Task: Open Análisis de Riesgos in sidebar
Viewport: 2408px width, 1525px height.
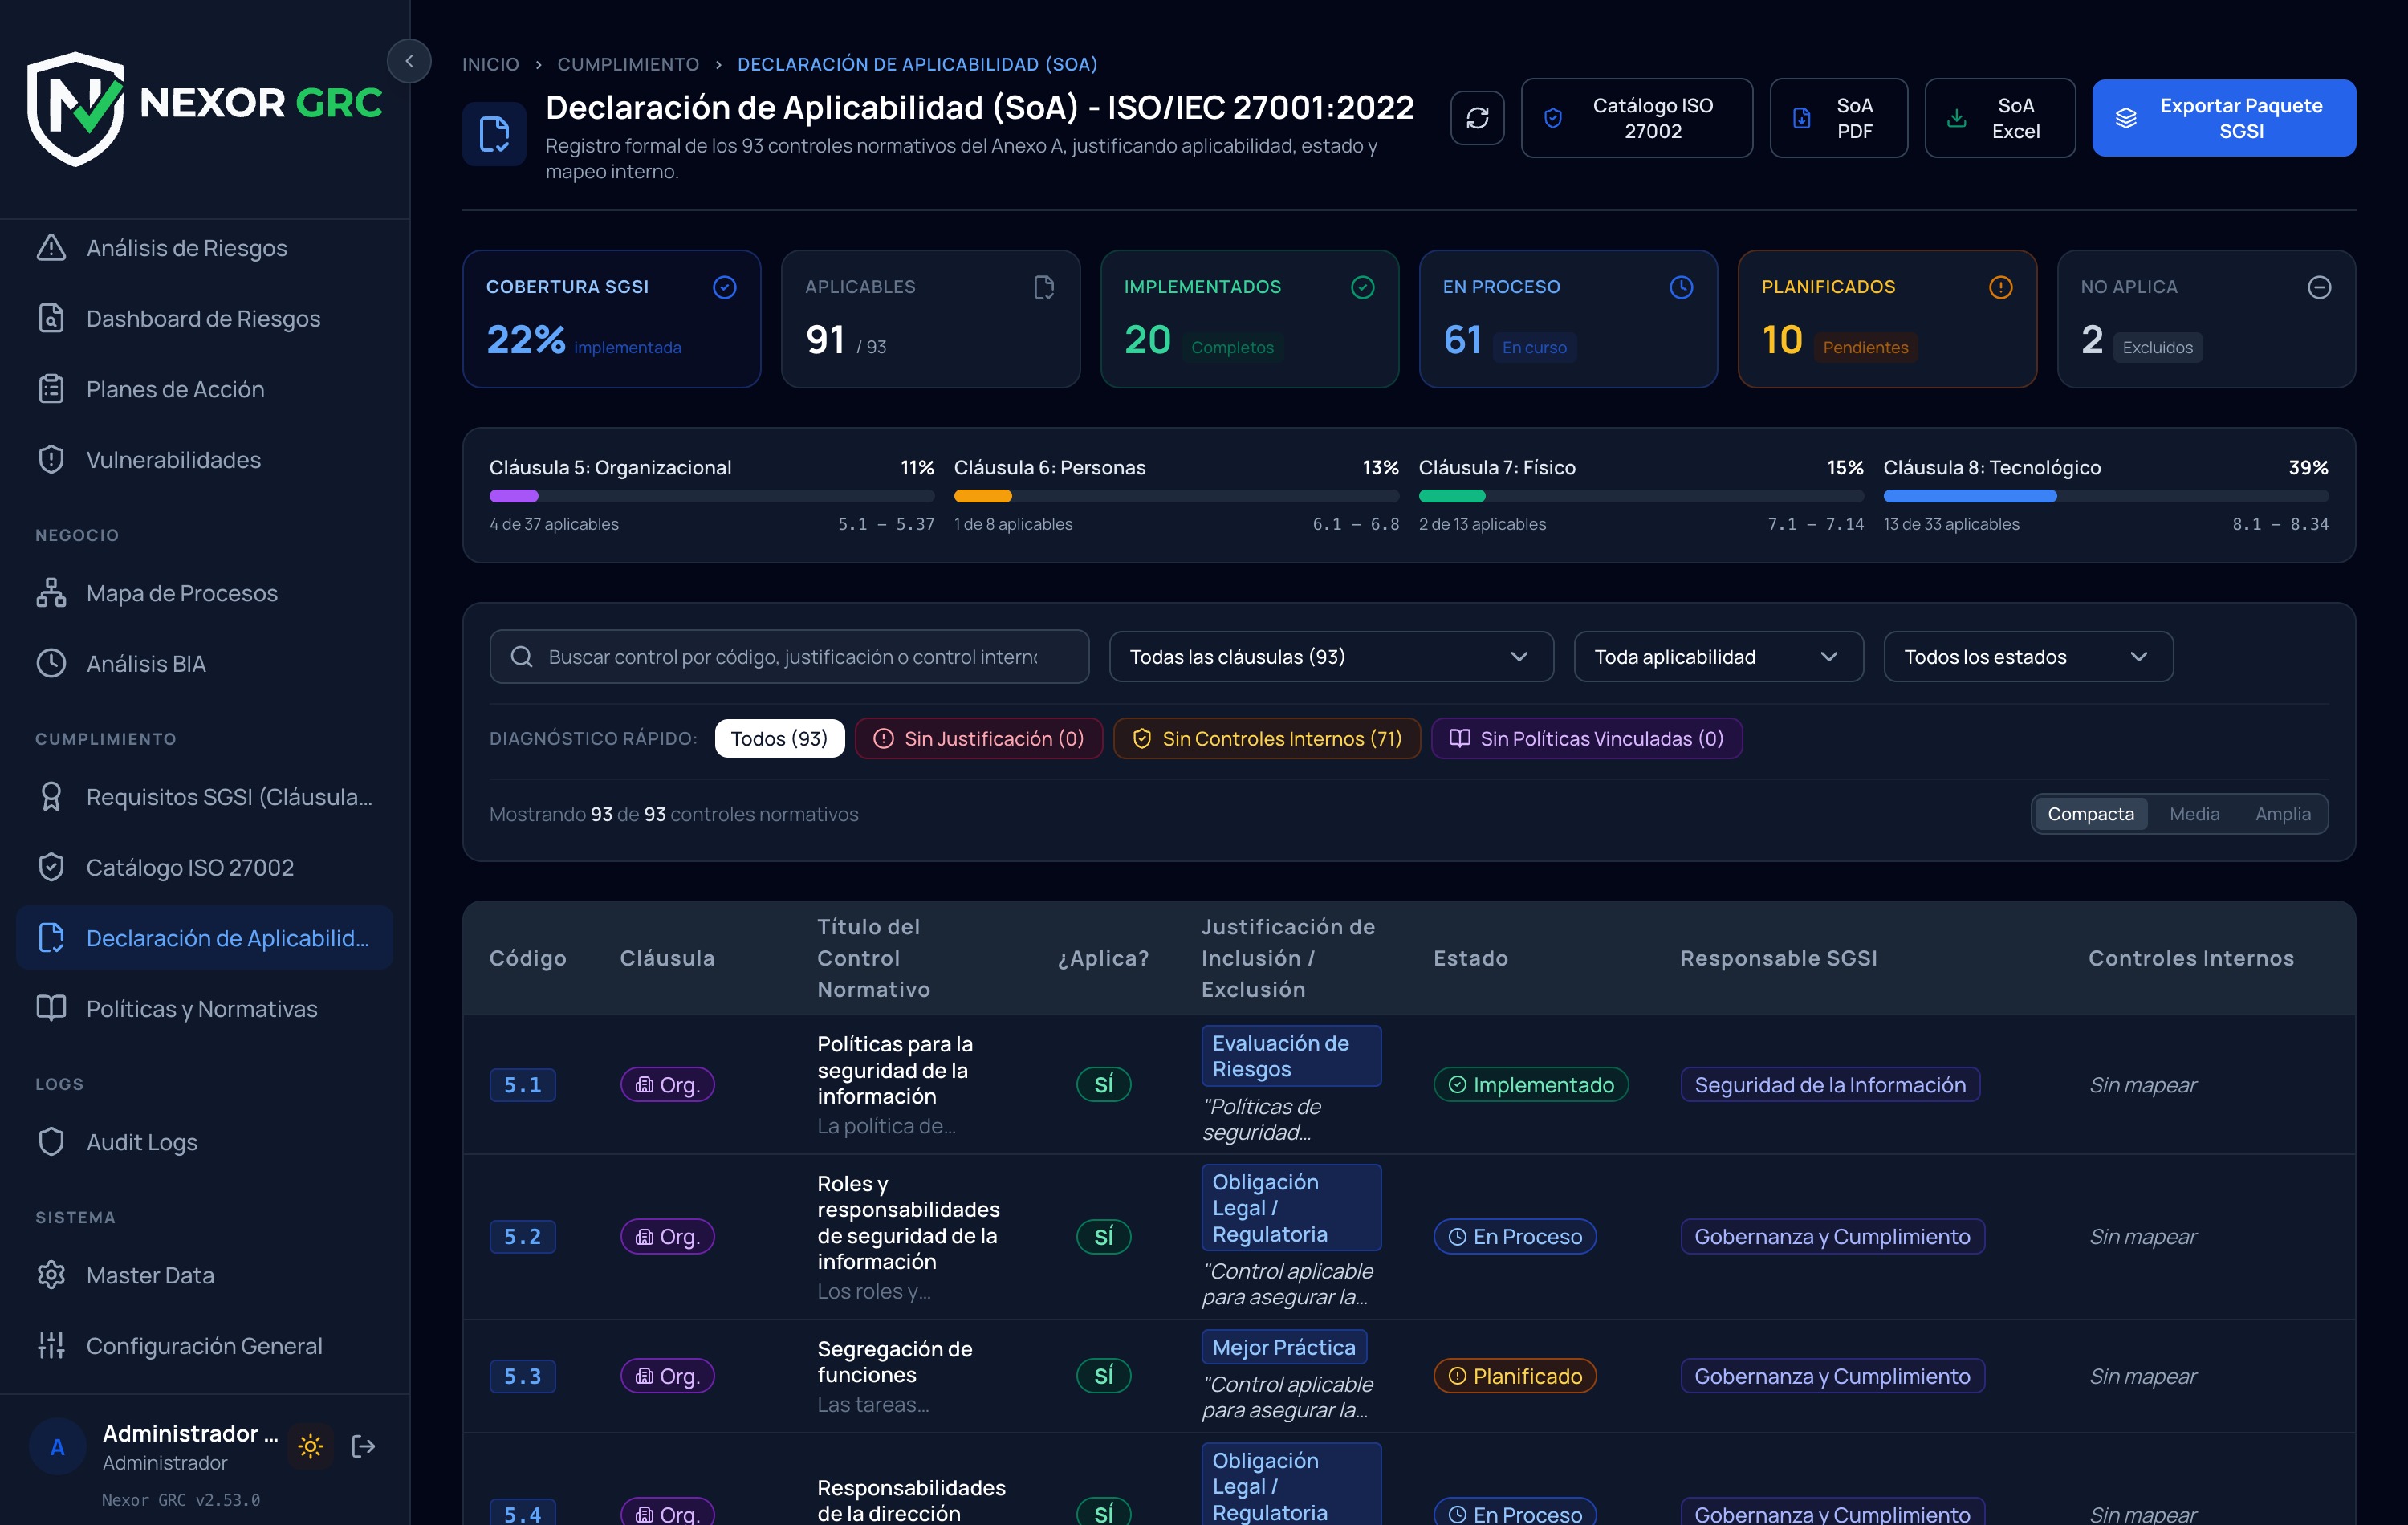Action: click(x=205, y=248)
